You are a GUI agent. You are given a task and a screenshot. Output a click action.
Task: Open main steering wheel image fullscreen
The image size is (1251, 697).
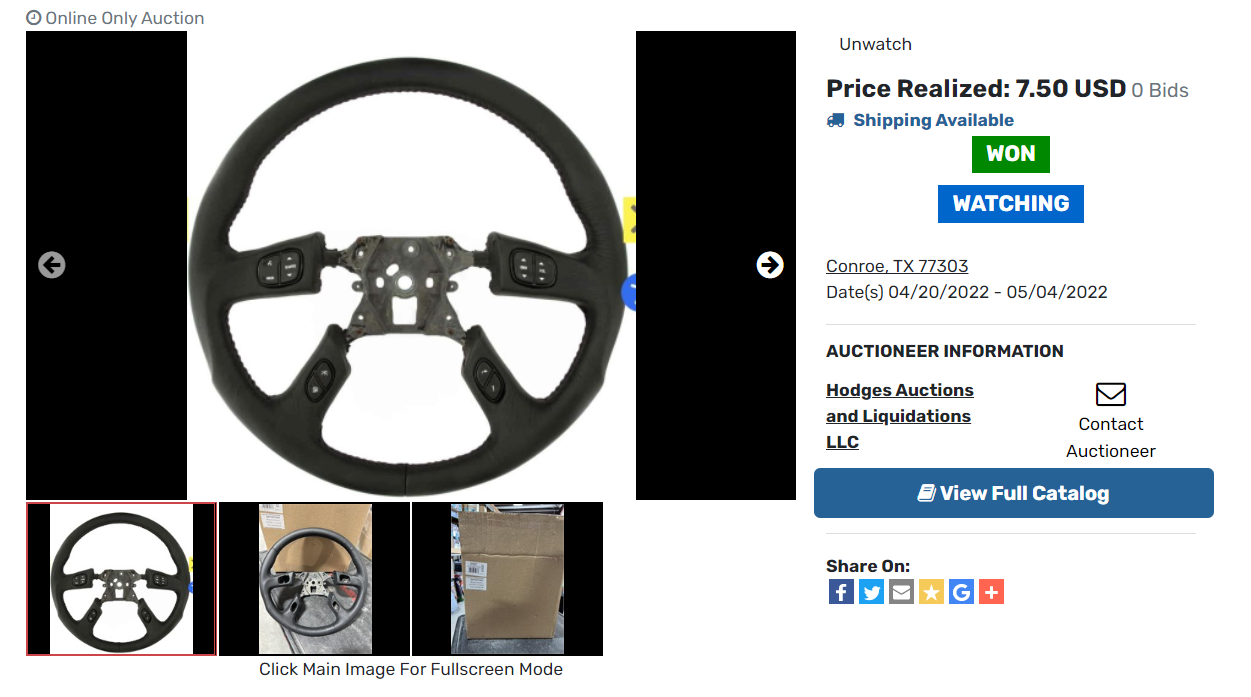click(411, 266)
